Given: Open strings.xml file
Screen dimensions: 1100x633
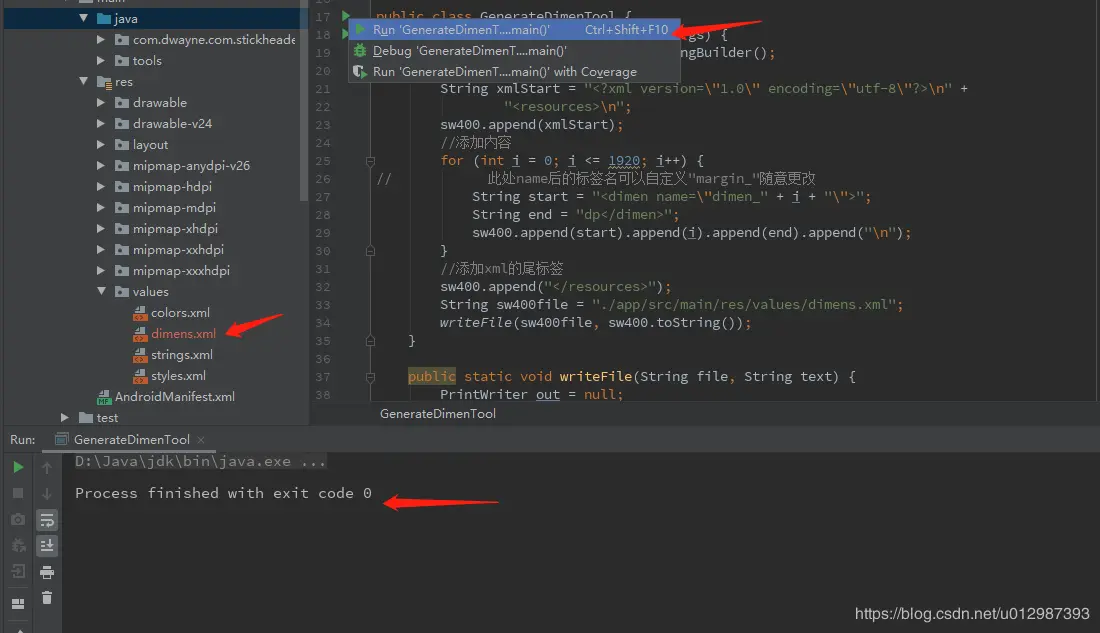Looking at the screenshot, I should pyautogui.click(x=173, y=354).
